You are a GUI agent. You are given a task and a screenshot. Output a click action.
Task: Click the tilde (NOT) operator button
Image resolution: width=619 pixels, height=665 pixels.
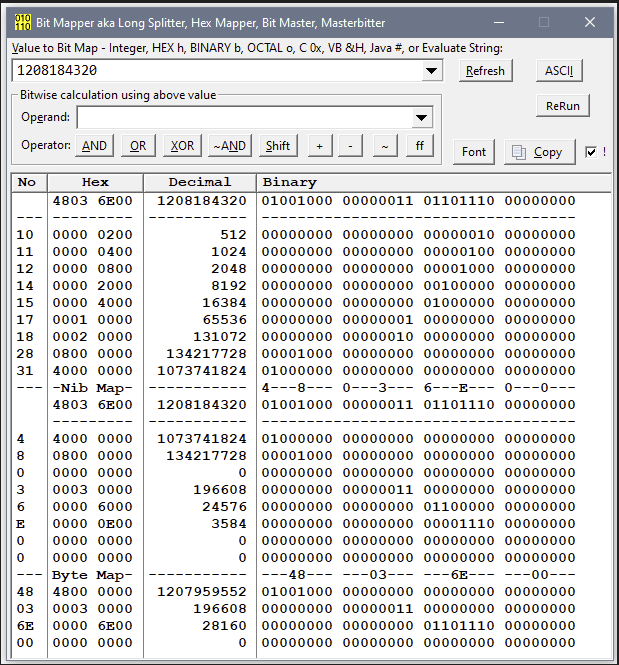pyautogui.click(x=385, y=146)
